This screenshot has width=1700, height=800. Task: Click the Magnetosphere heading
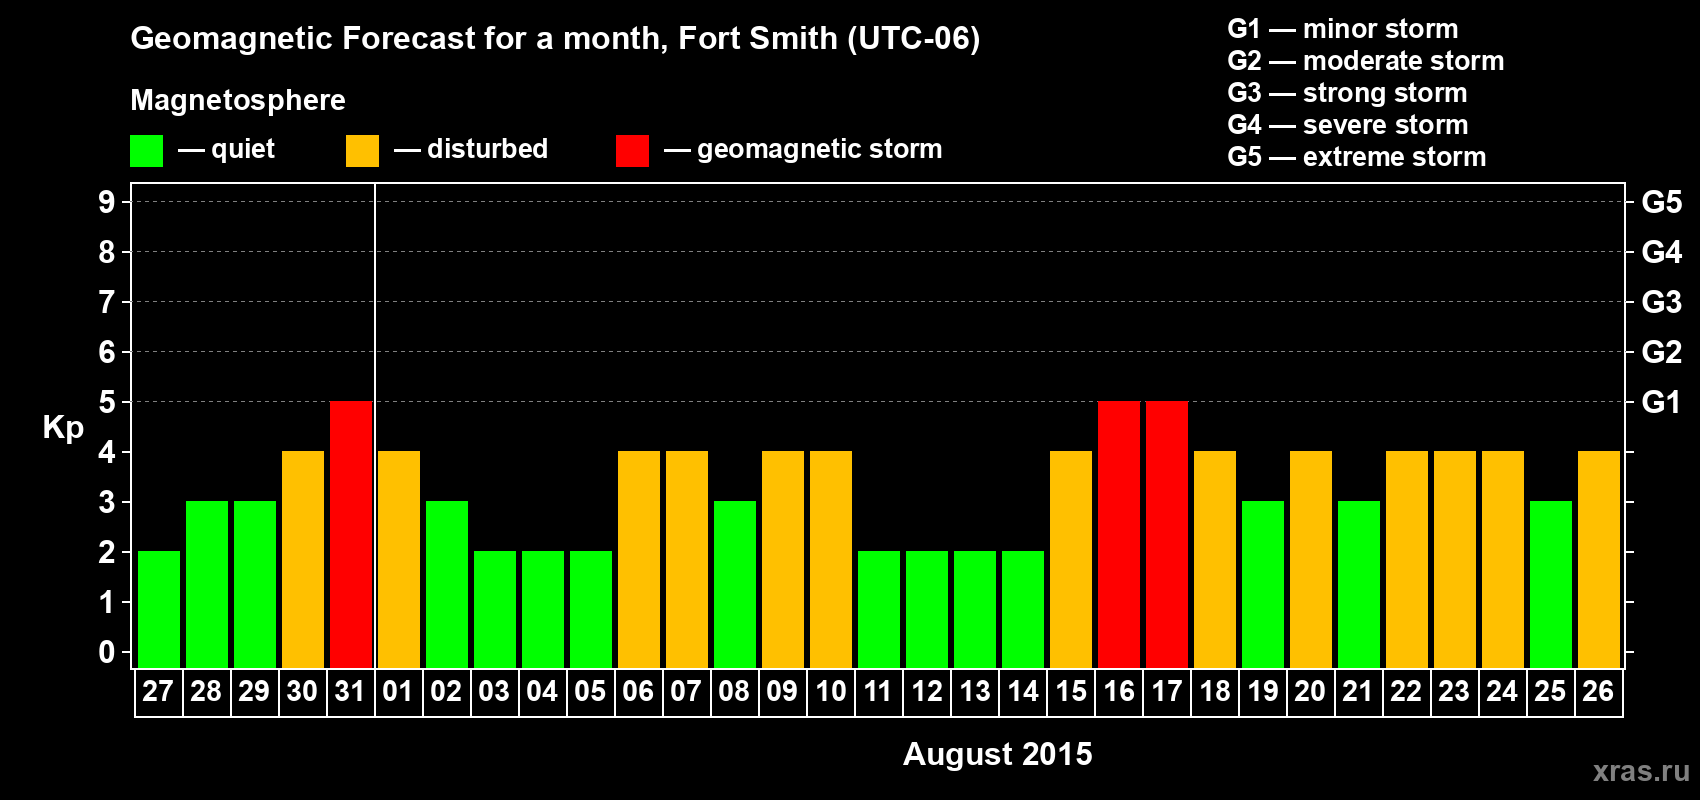pyautogui.click(x=238, y=101)
